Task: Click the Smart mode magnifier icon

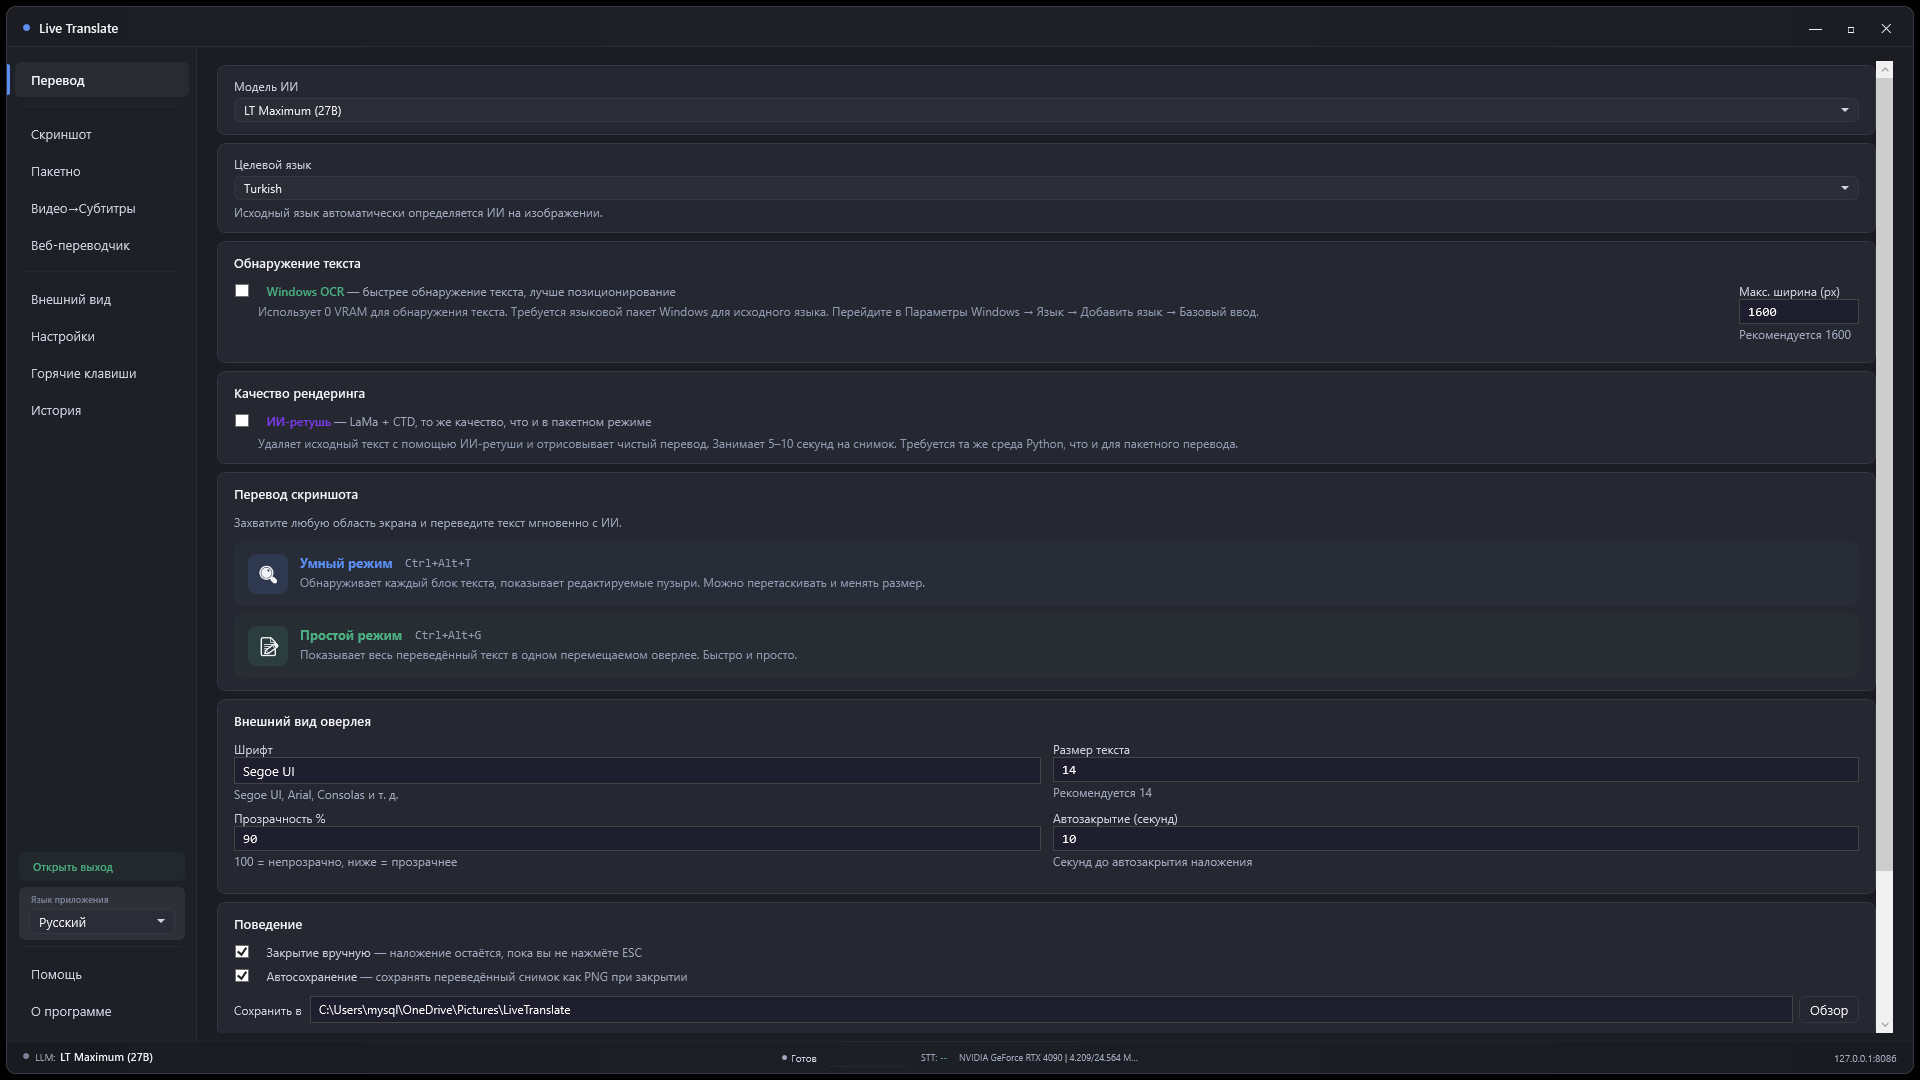Action: pyautogui.click(x=268, y=574)
